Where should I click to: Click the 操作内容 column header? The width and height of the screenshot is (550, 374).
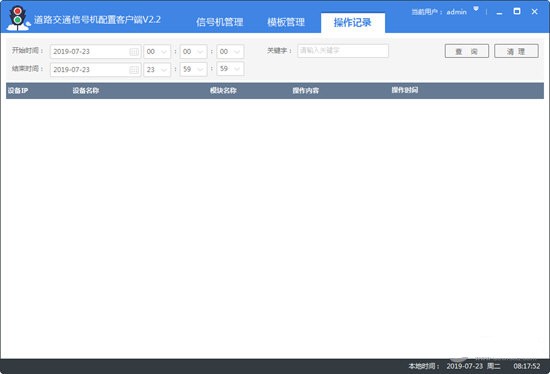[306, 91]
